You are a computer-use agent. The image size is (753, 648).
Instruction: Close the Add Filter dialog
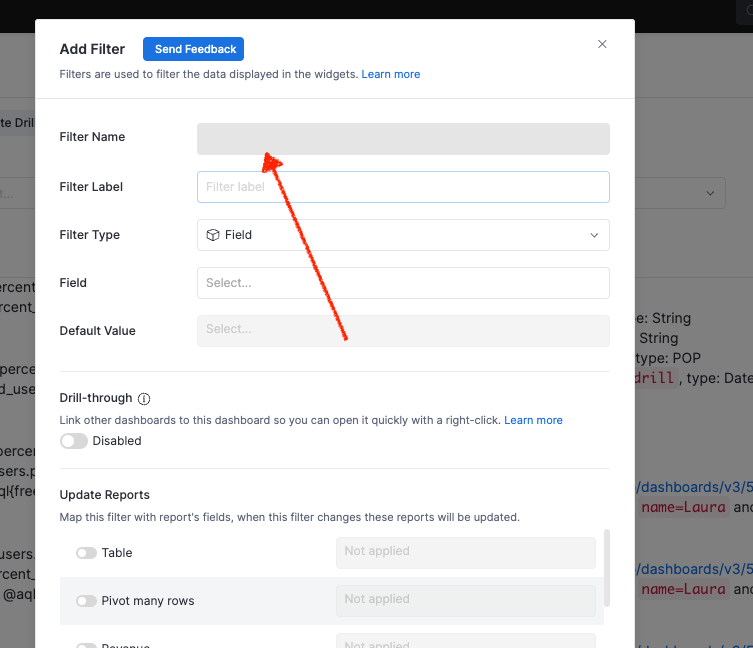pos(602,44)
